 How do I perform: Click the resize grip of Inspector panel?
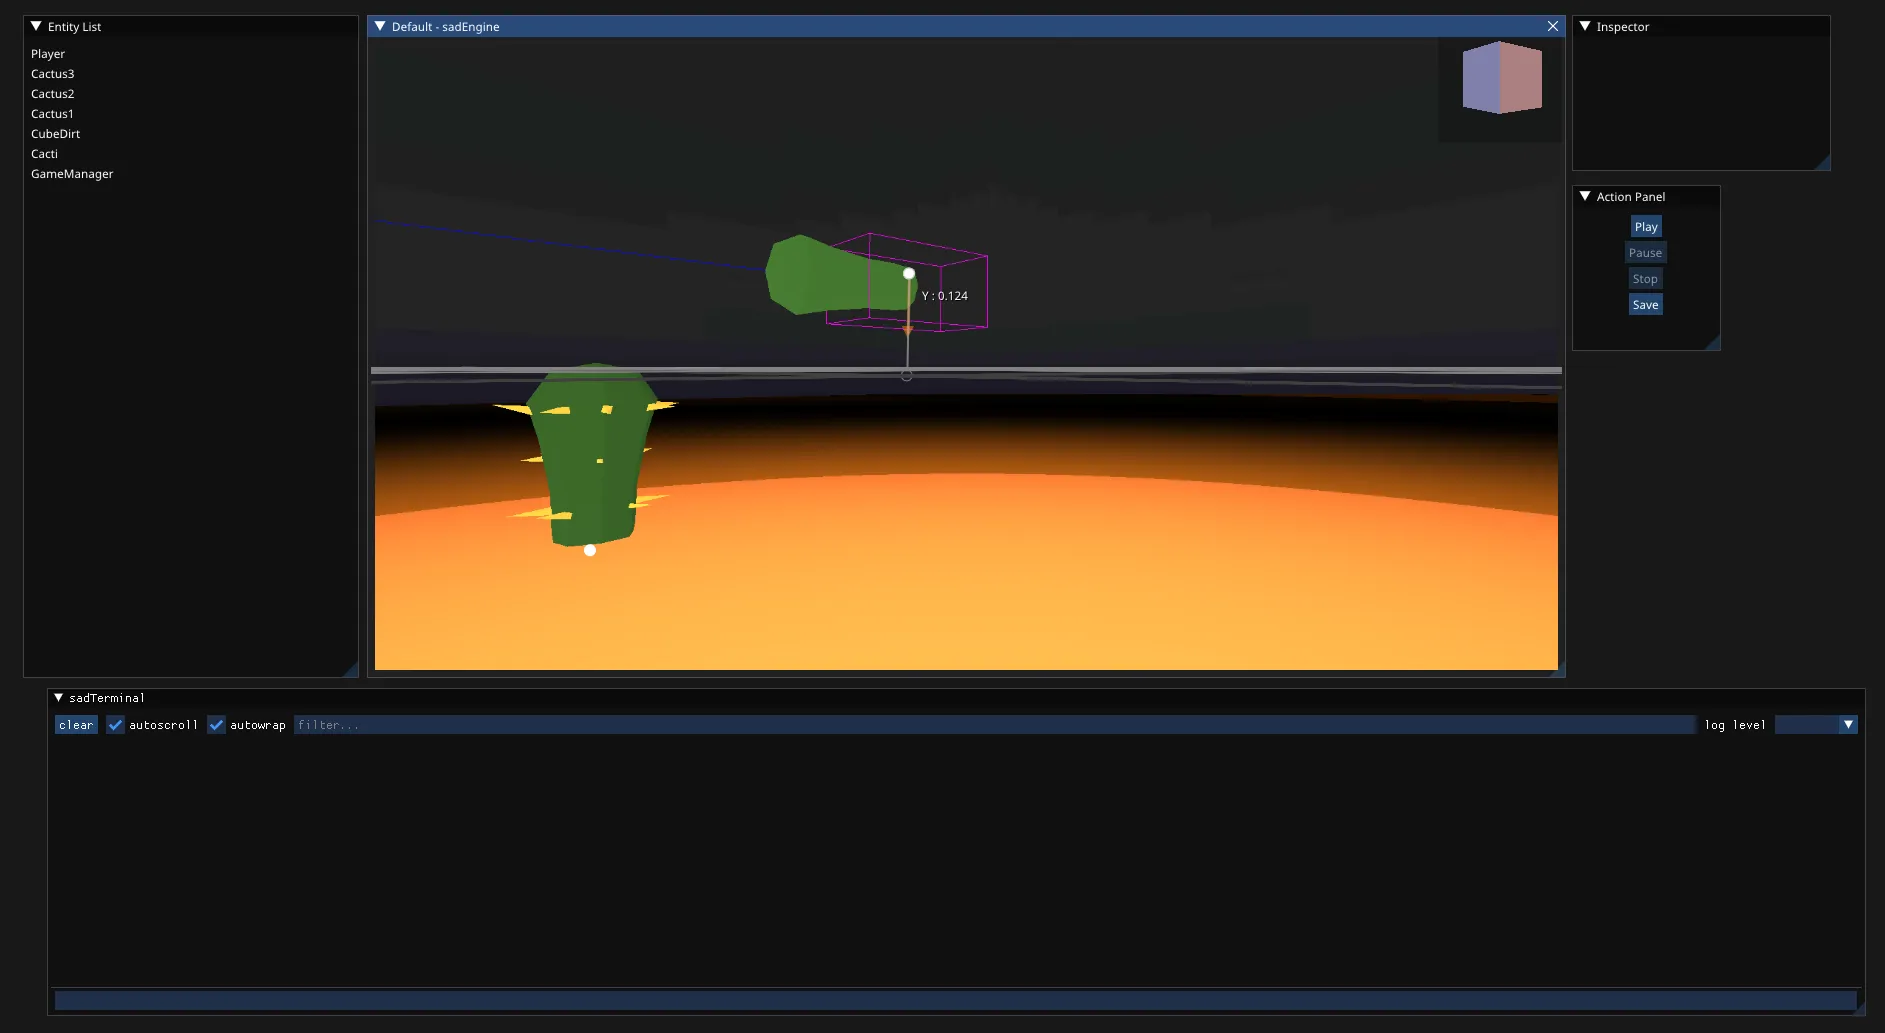[x=1823, y=163]
